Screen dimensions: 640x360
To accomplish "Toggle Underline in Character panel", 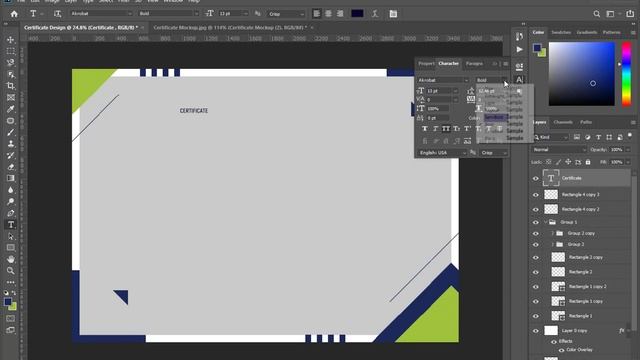I will point(489,129).
